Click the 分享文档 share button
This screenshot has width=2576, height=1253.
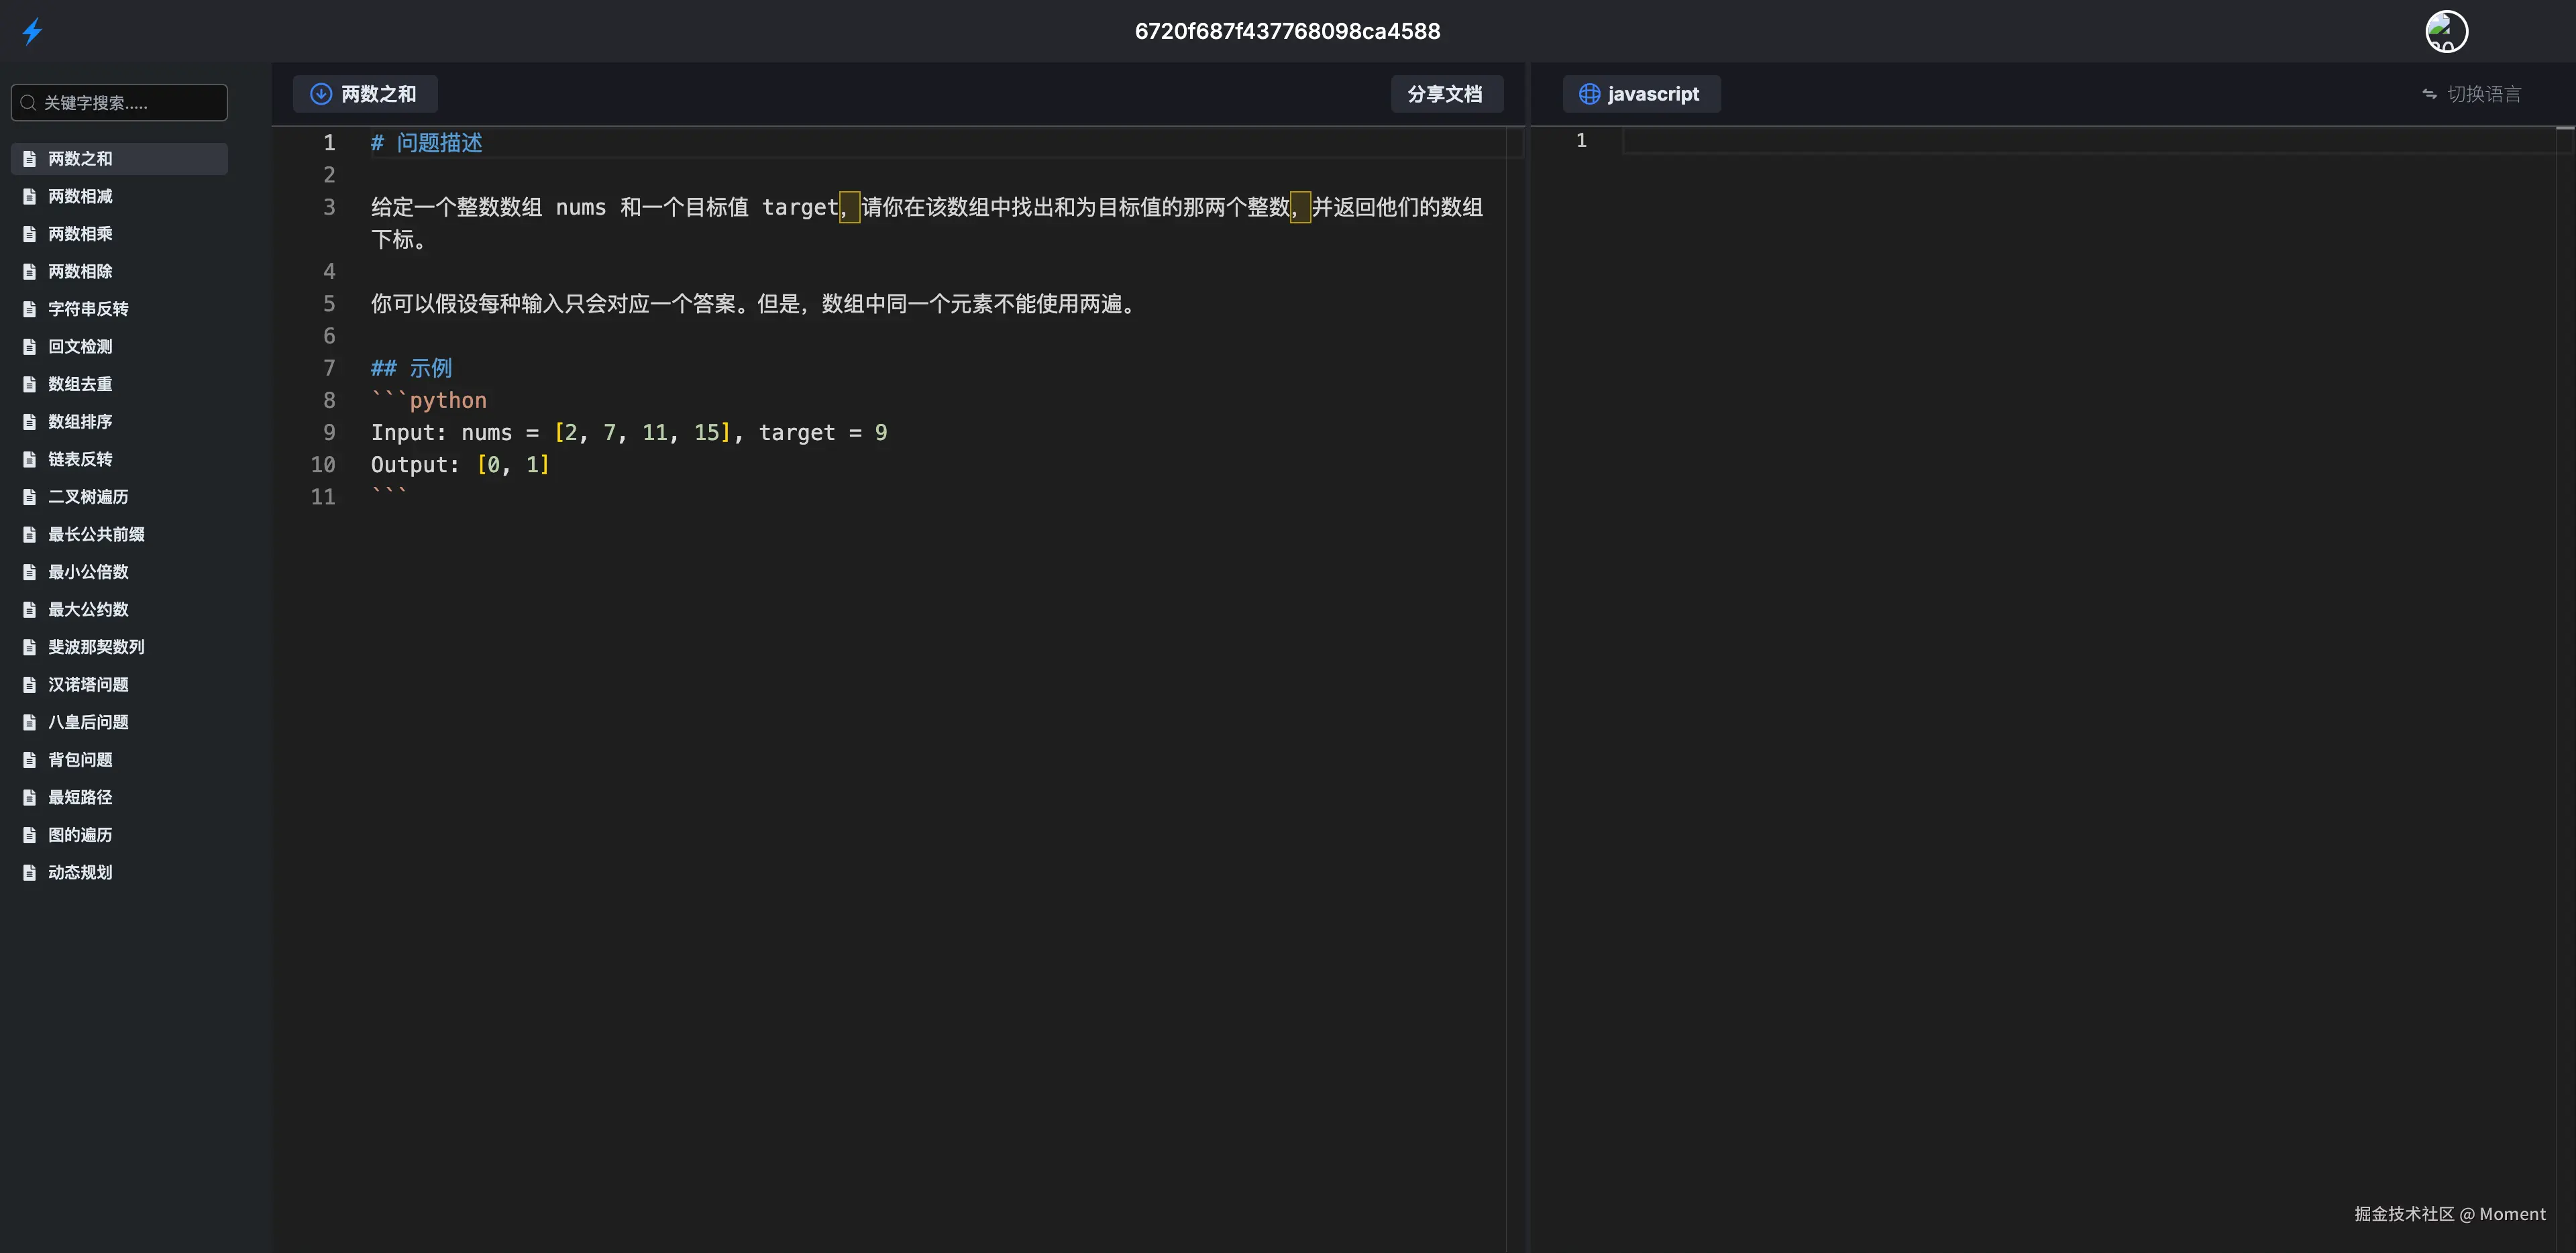tap(1446, 94)
